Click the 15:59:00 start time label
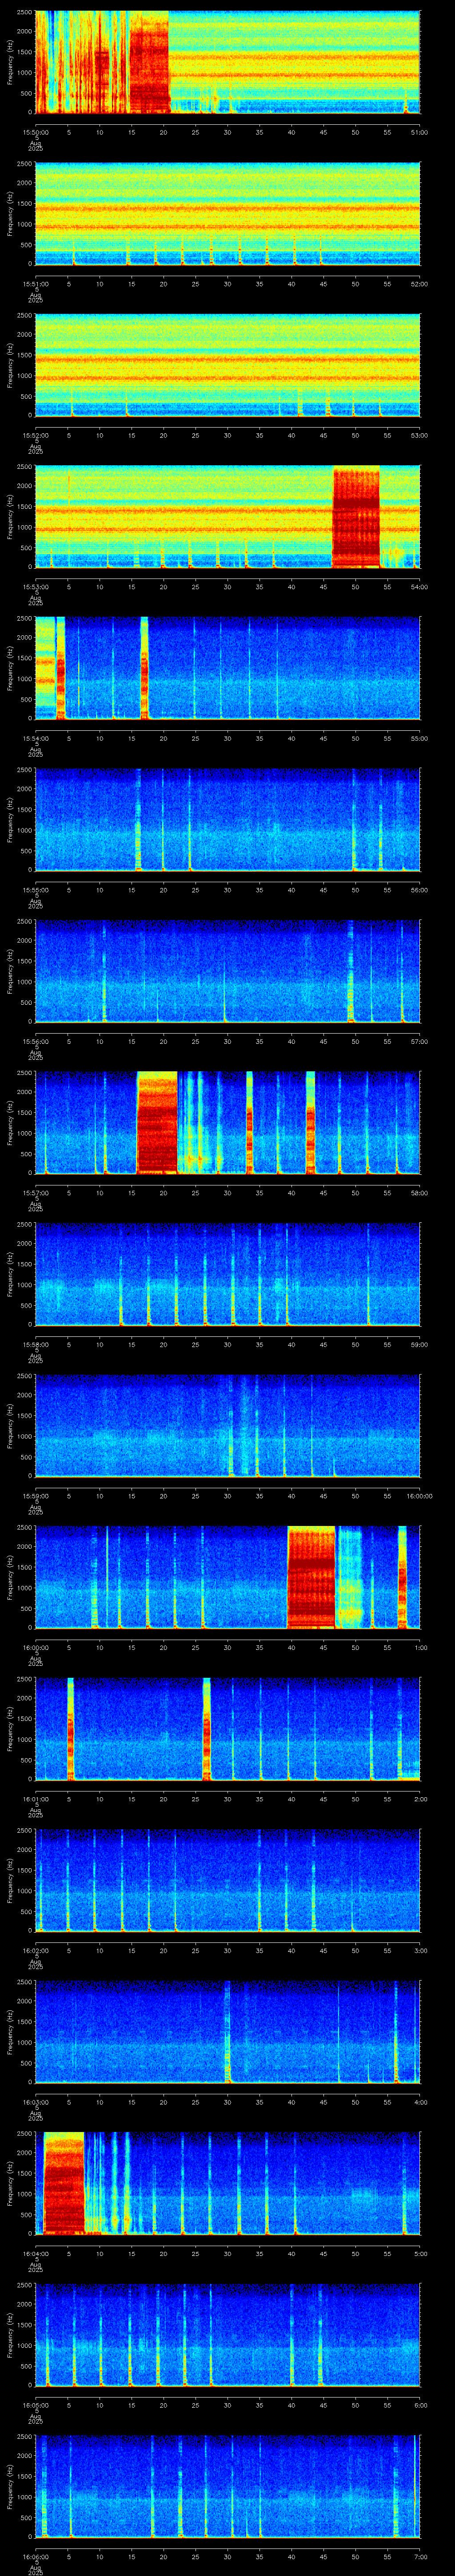The height and width of the screenshot is (2576, 455). point(35,1496)
